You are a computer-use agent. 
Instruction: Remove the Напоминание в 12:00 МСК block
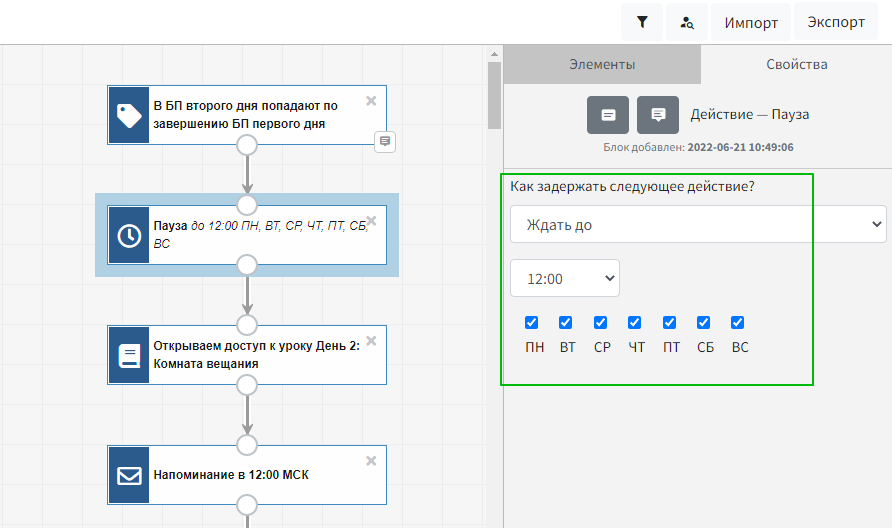(x=371, y=460)
